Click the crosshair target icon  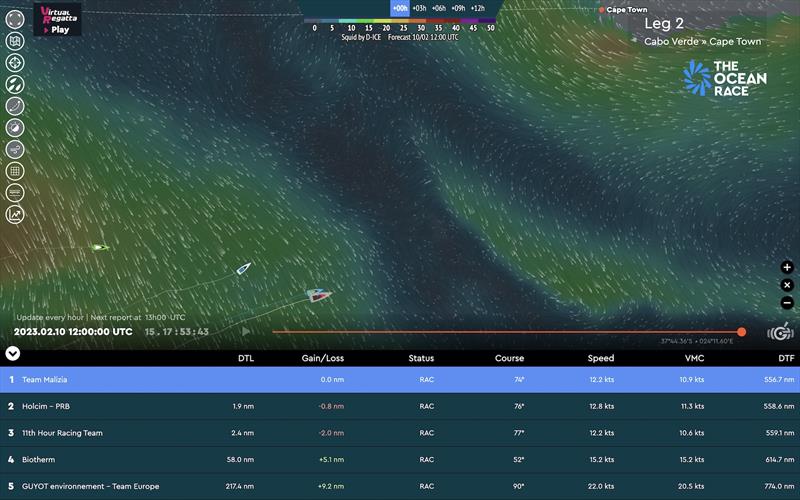click(x=15, y=63)
